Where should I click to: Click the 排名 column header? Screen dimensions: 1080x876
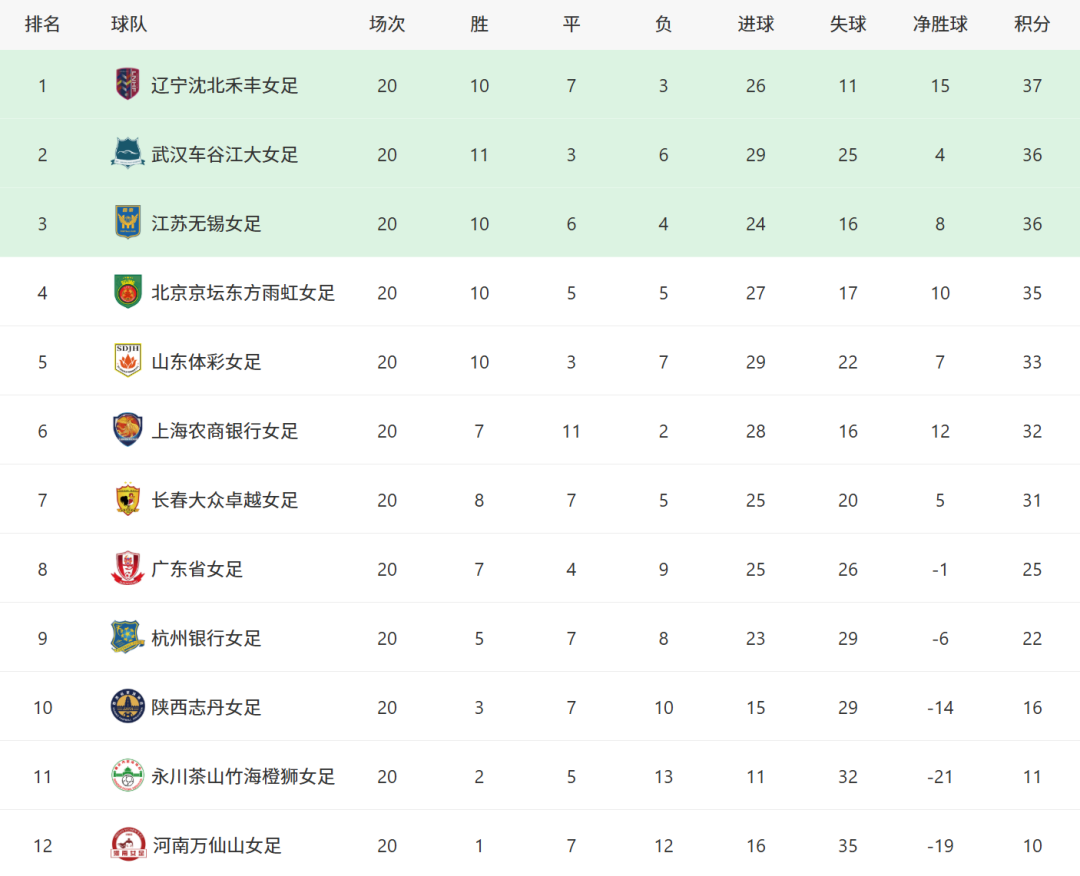tap(42, 24)
